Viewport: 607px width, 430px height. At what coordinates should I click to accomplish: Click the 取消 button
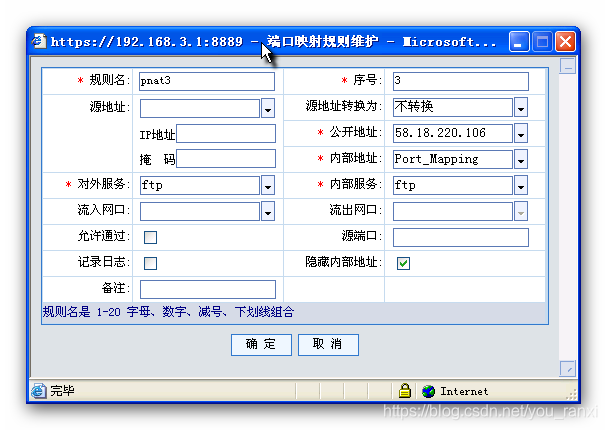328,344
